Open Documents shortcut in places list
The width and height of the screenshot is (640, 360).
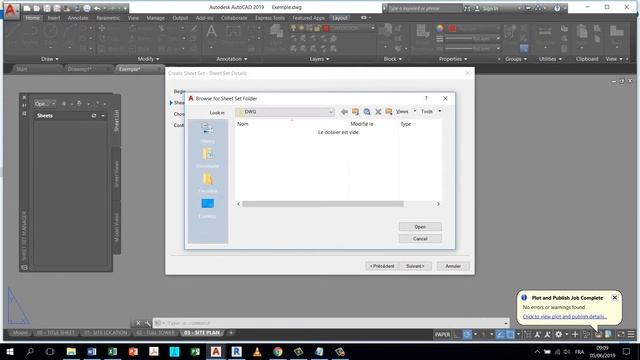(x=207, y=158)
